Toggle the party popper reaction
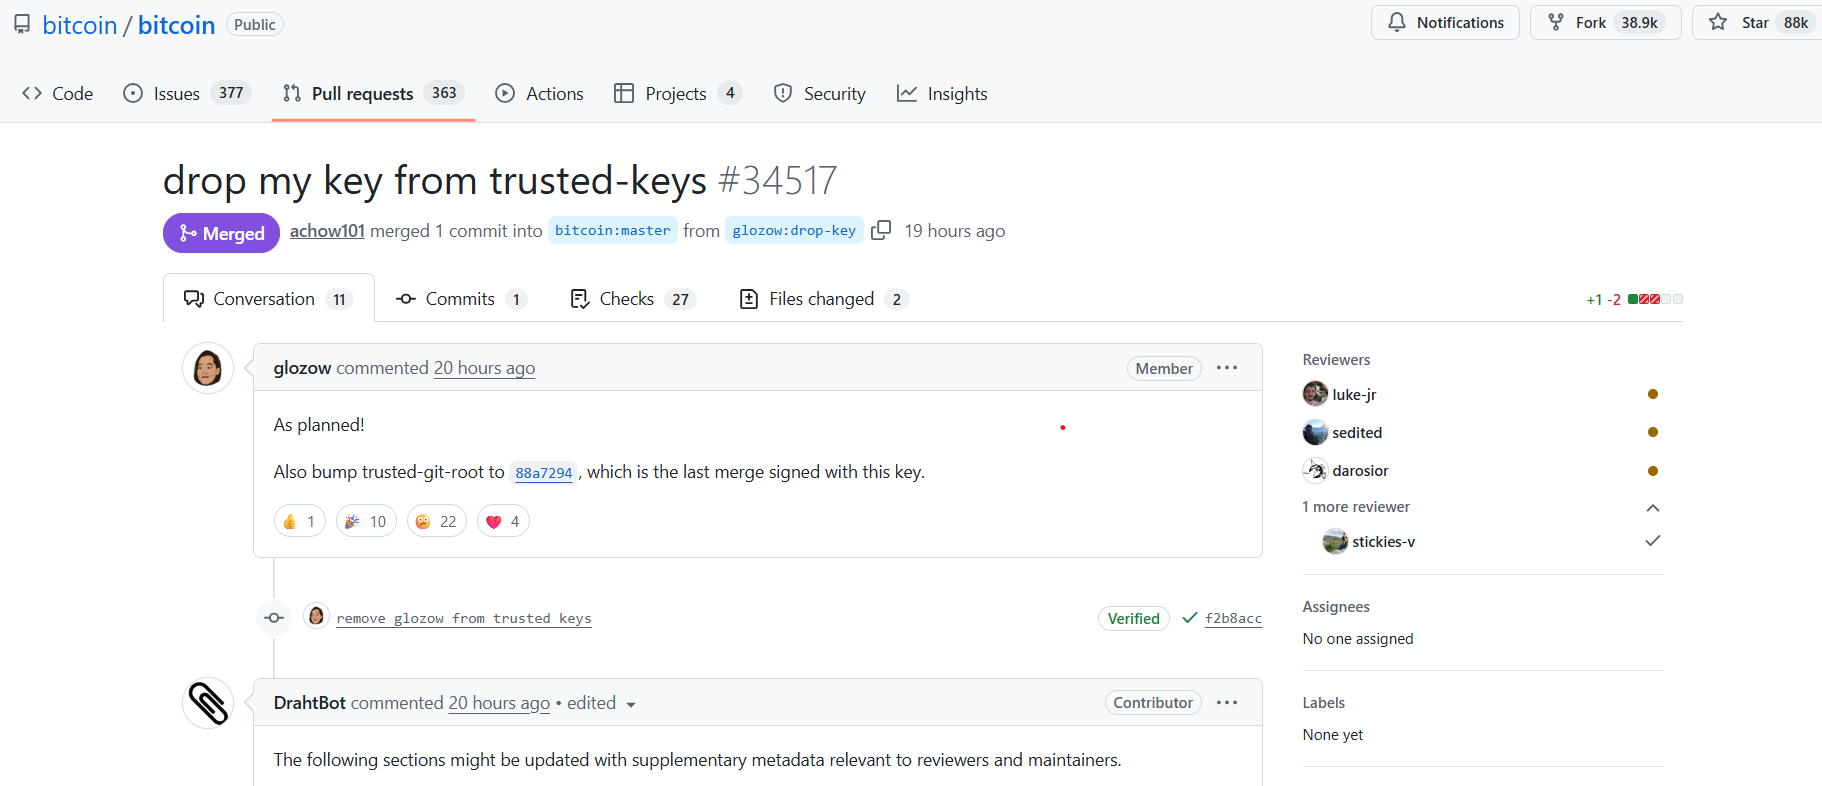The image size is (1822, 786). (x=366, y=521)
